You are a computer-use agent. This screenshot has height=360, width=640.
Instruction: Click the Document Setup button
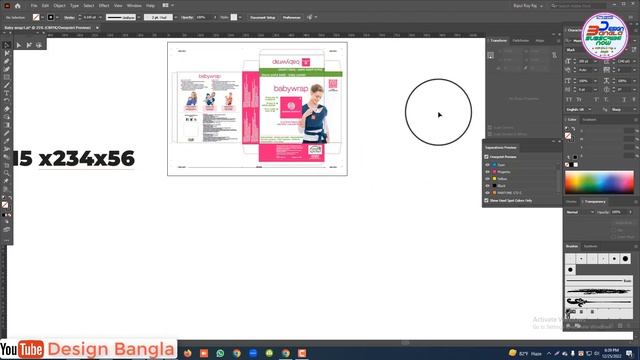click(262, 17)
